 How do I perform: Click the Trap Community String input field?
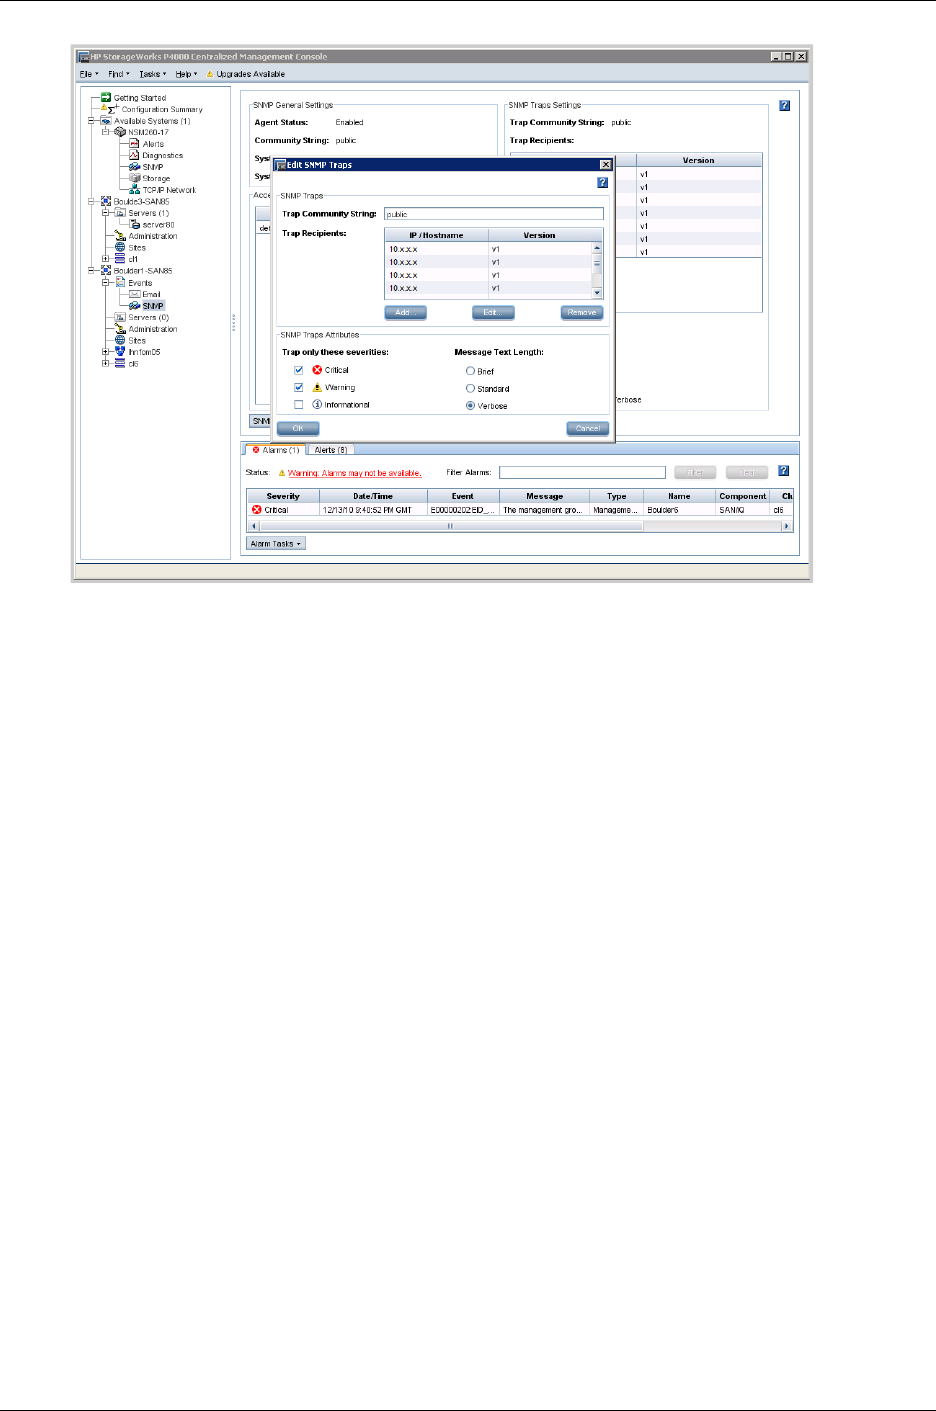(494, 214)
